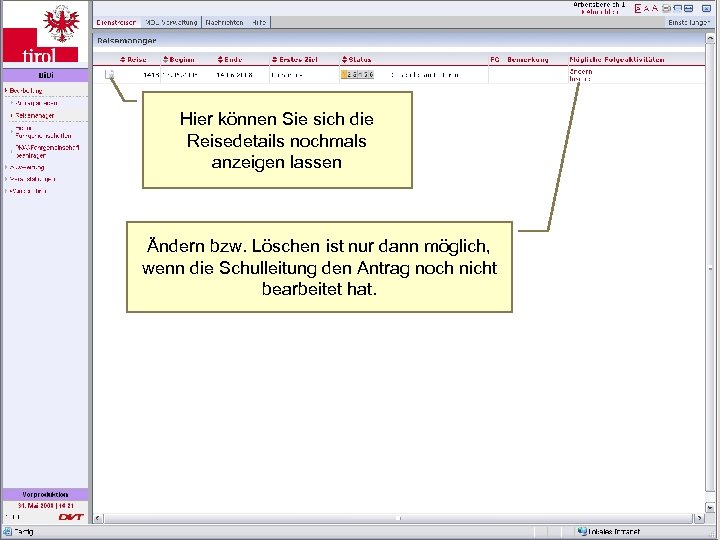Image resolution: width=720 pixels, height=540 pixels.
Task: Click the trip number cell in row
Action: 151,74
